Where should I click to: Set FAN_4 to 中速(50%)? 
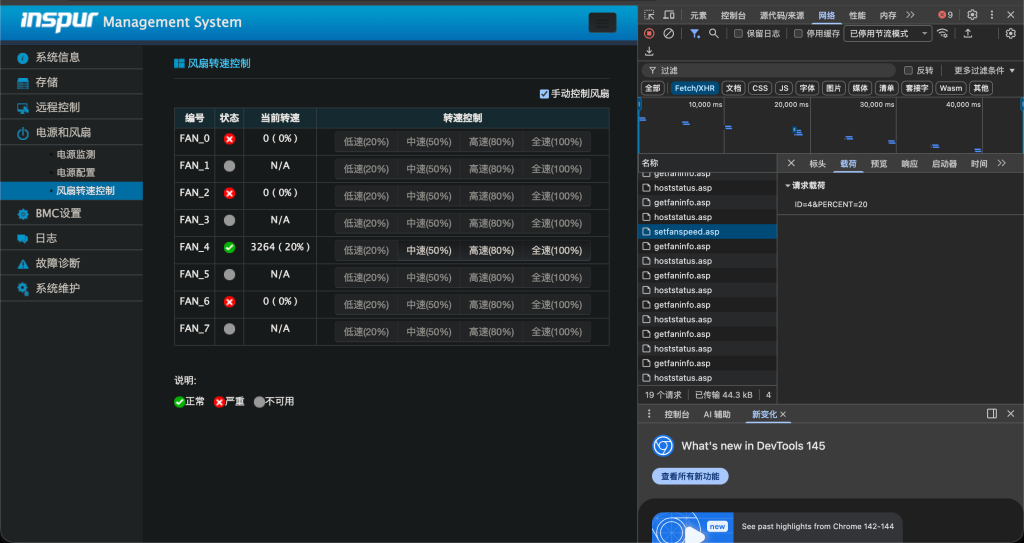[429, 250]
